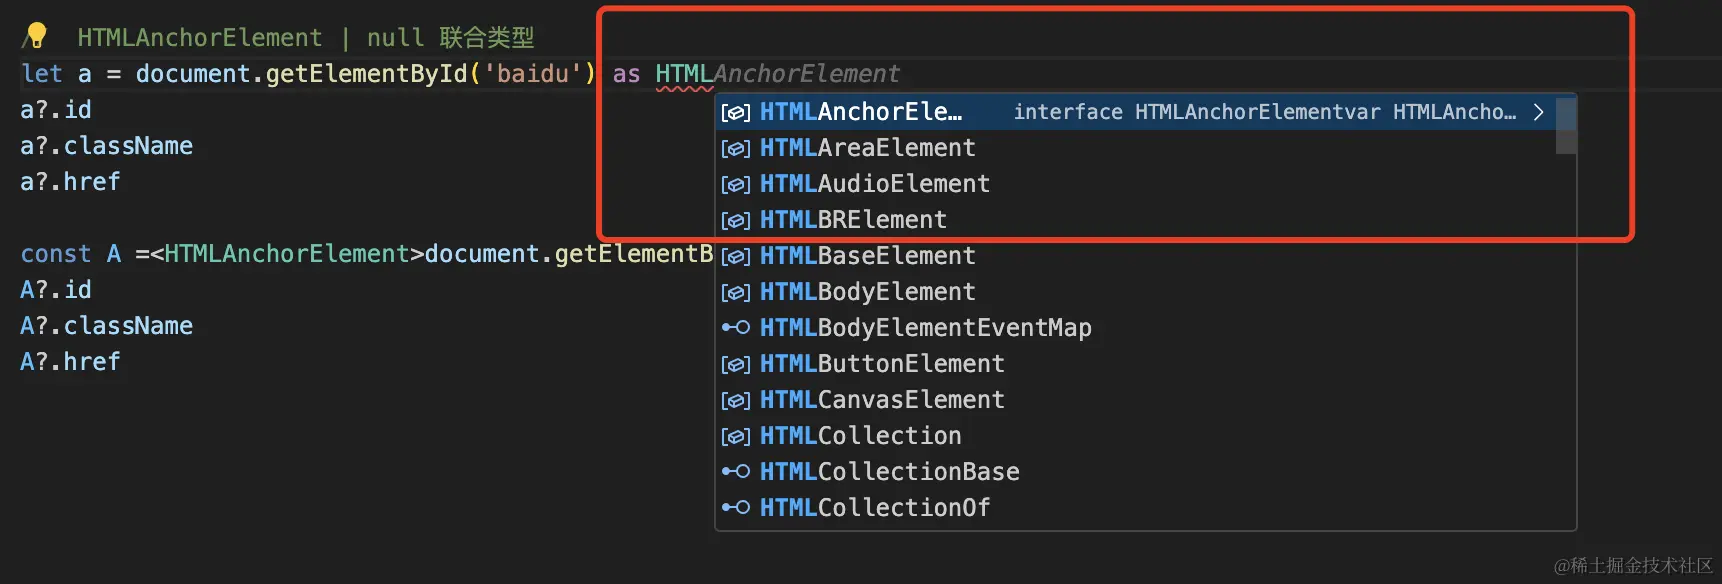1722x584 pixels.
Task: Click the interface icon beside HTMLAreaElement
Action: [x=736, y=149]
